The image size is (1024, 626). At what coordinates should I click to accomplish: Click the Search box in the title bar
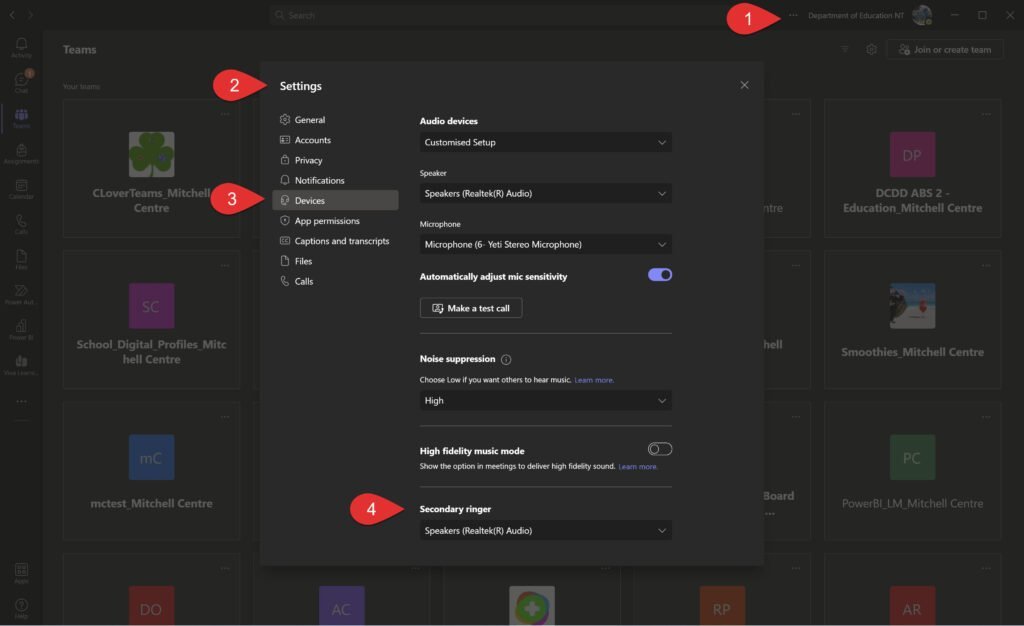(496, 14)
